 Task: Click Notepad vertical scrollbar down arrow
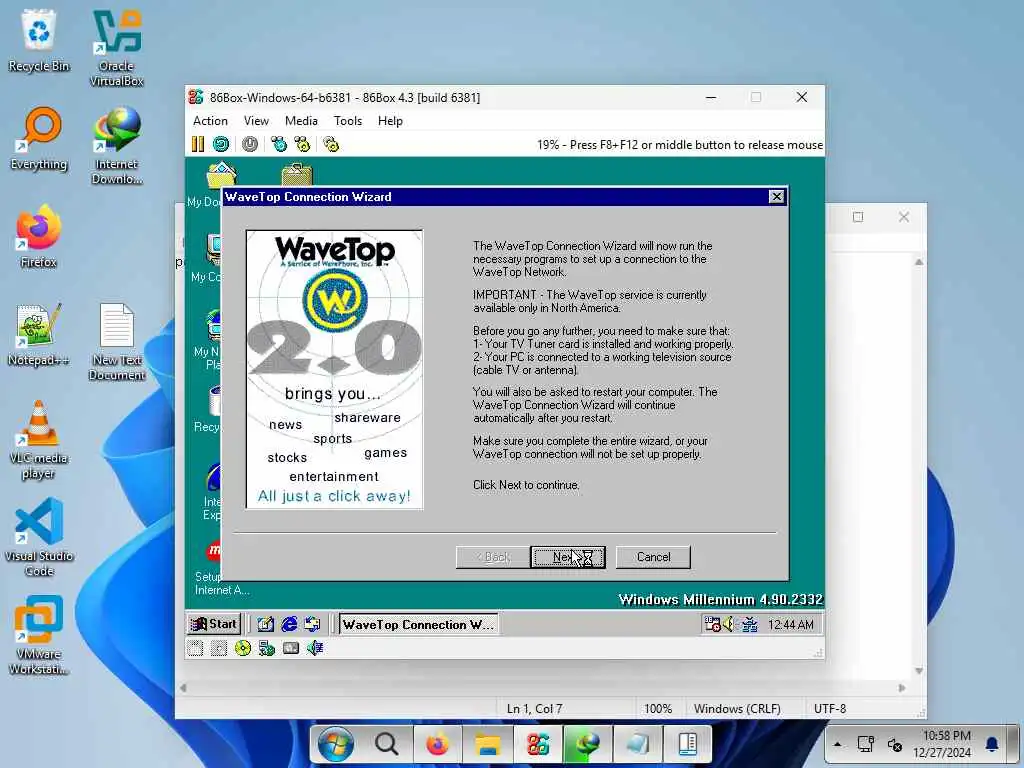tap(919, 671)
